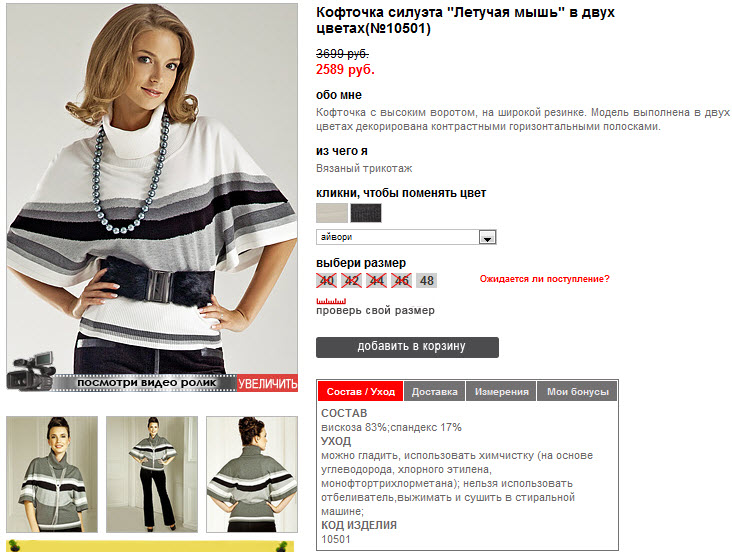Select crossed-out size 44
Viewport: 732px width, 552px height.
(x=376, y=281)
